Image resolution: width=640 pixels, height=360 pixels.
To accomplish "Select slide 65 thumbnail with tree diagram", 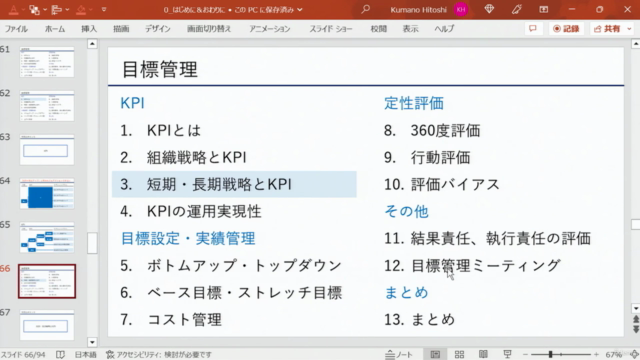I will 47,238.
